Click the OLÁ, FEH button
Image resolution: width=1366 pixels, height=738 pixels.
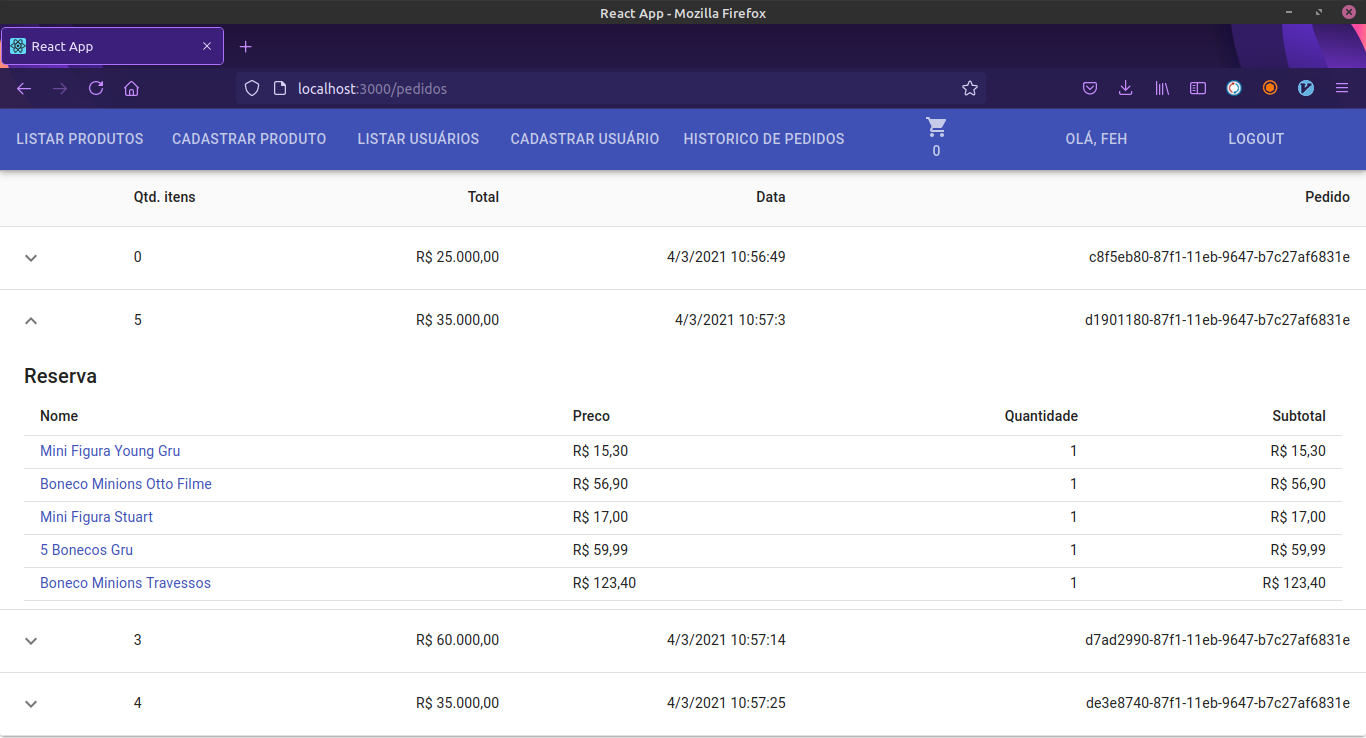(x=1096, y=139)
